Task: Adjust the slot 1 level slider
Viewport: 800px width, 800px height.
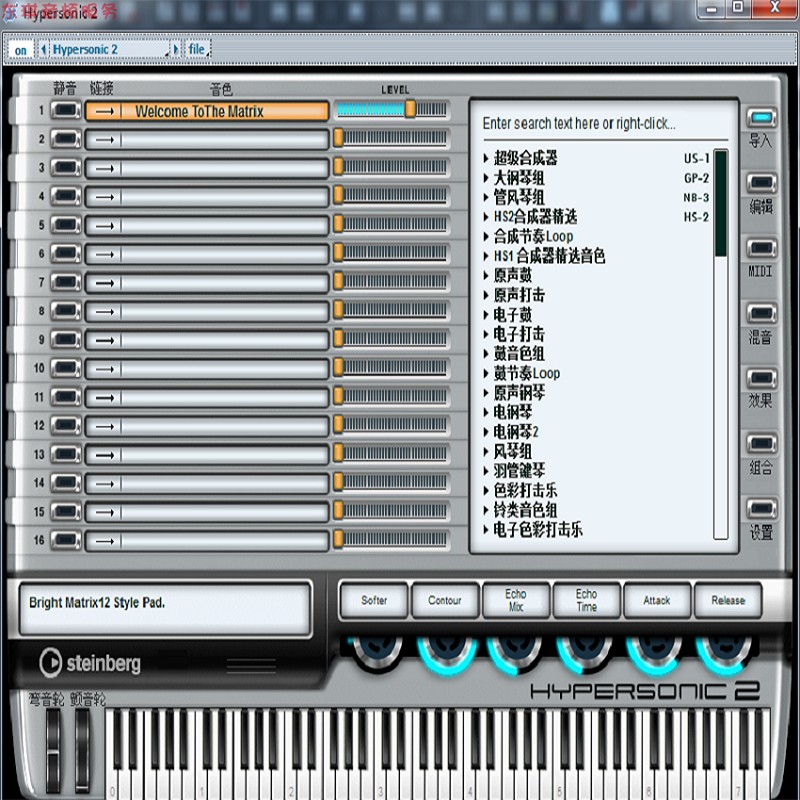Action: pos(392,109)
